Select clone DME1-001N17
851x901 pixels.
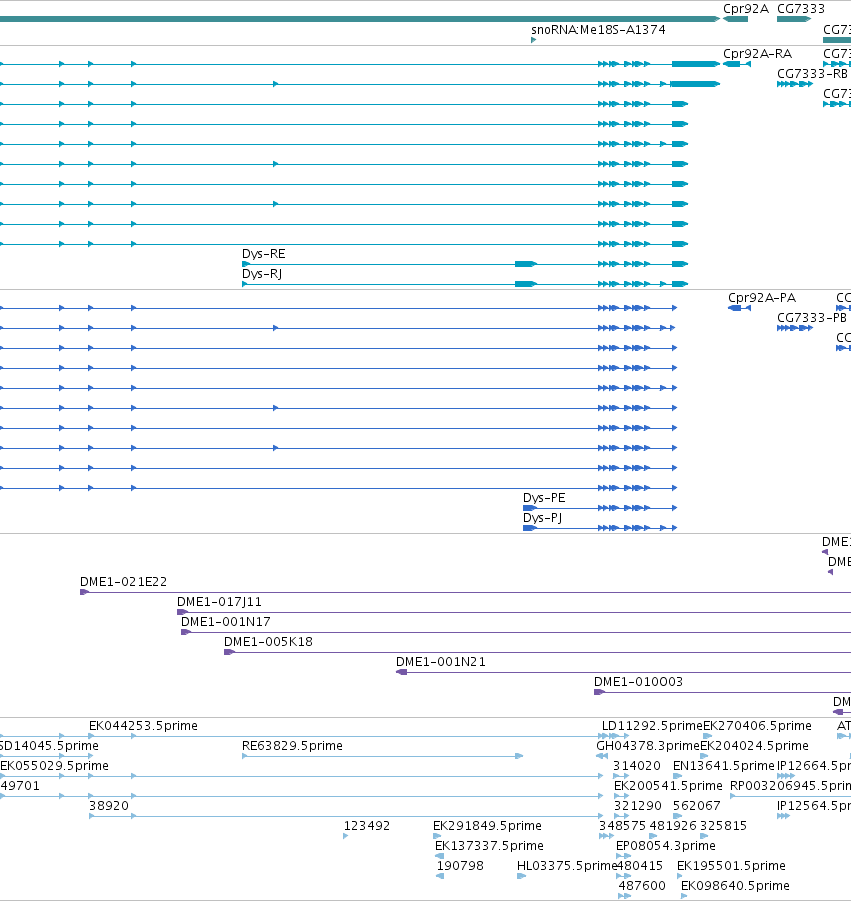coord(516,632)
